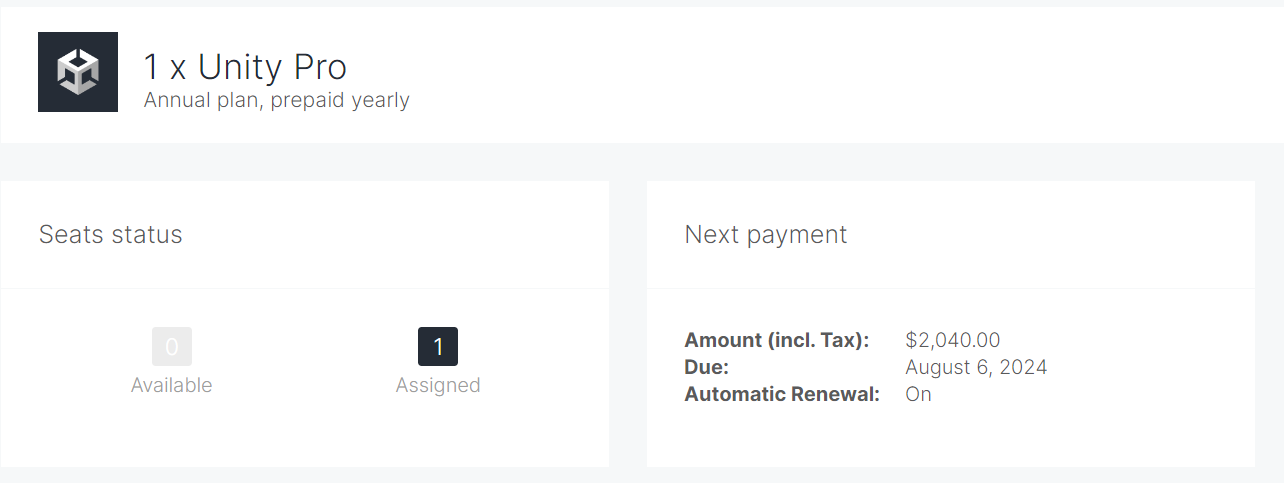
Task: Click the assigned seats count badge
Action: 438,347
